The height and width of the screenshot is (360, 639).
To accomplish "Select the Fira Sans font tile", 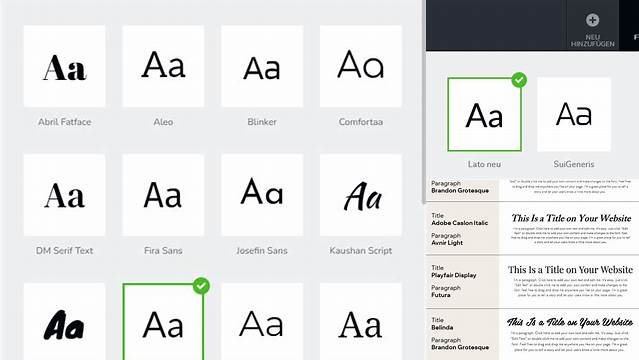I will point(163,195).
